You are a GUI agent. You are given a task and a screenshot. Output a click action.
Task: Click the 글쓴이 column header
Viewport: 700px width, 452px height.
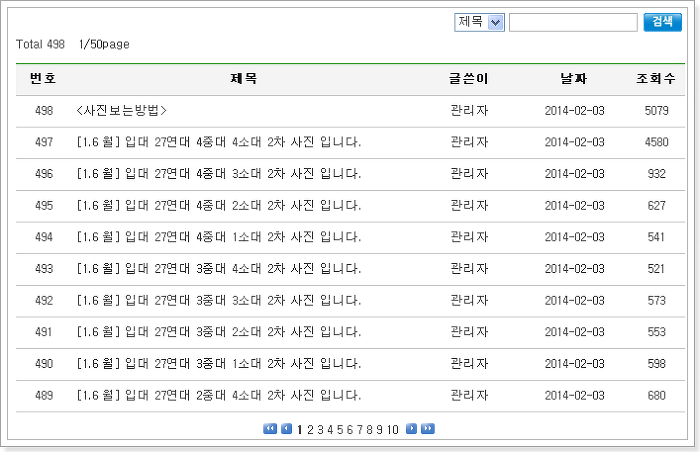469,79
